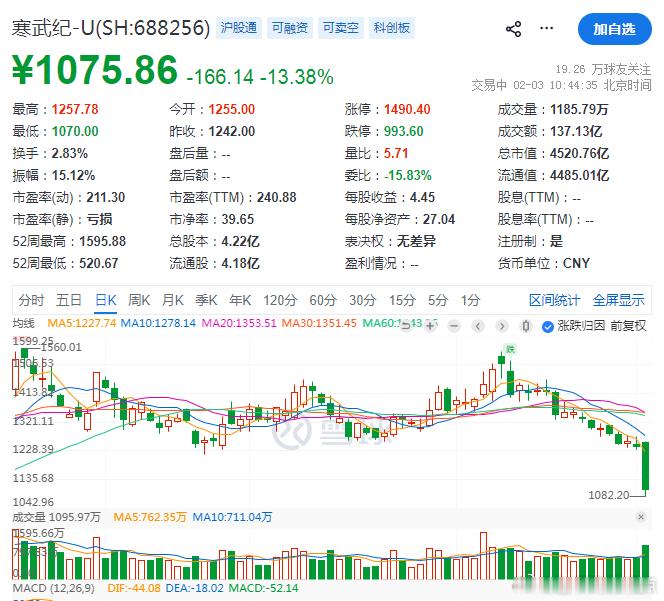
Task: Click the candlestick style icon
Action: (x=526, y=326)
